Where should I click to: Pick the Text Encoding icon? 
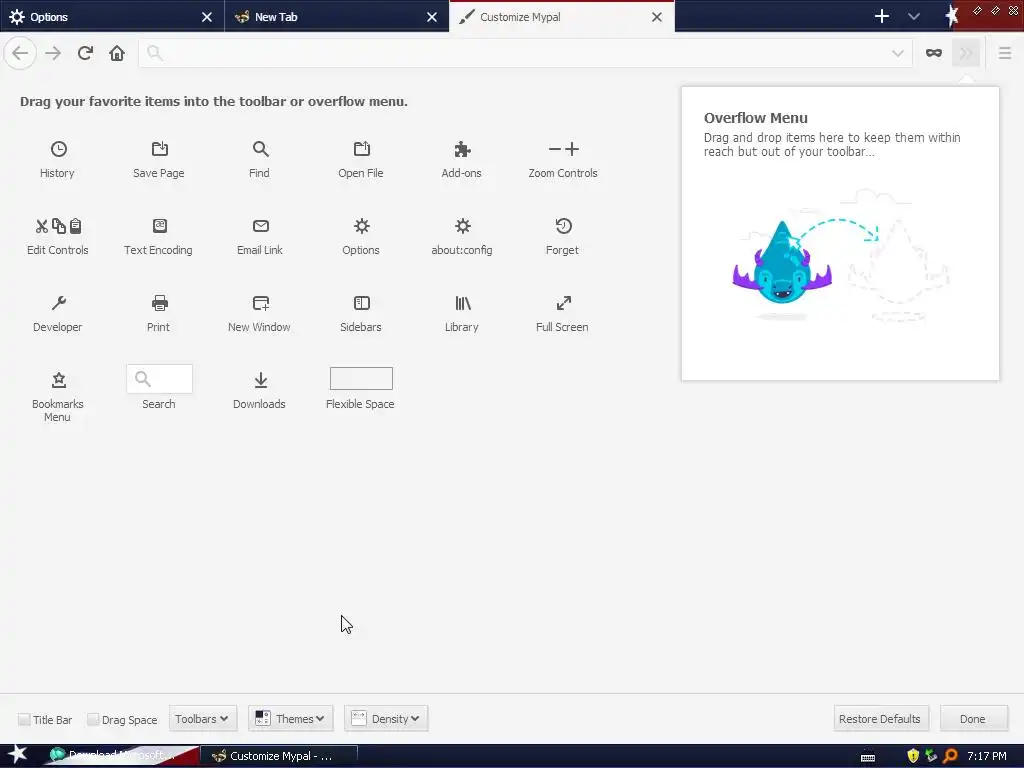click(159, 226)
